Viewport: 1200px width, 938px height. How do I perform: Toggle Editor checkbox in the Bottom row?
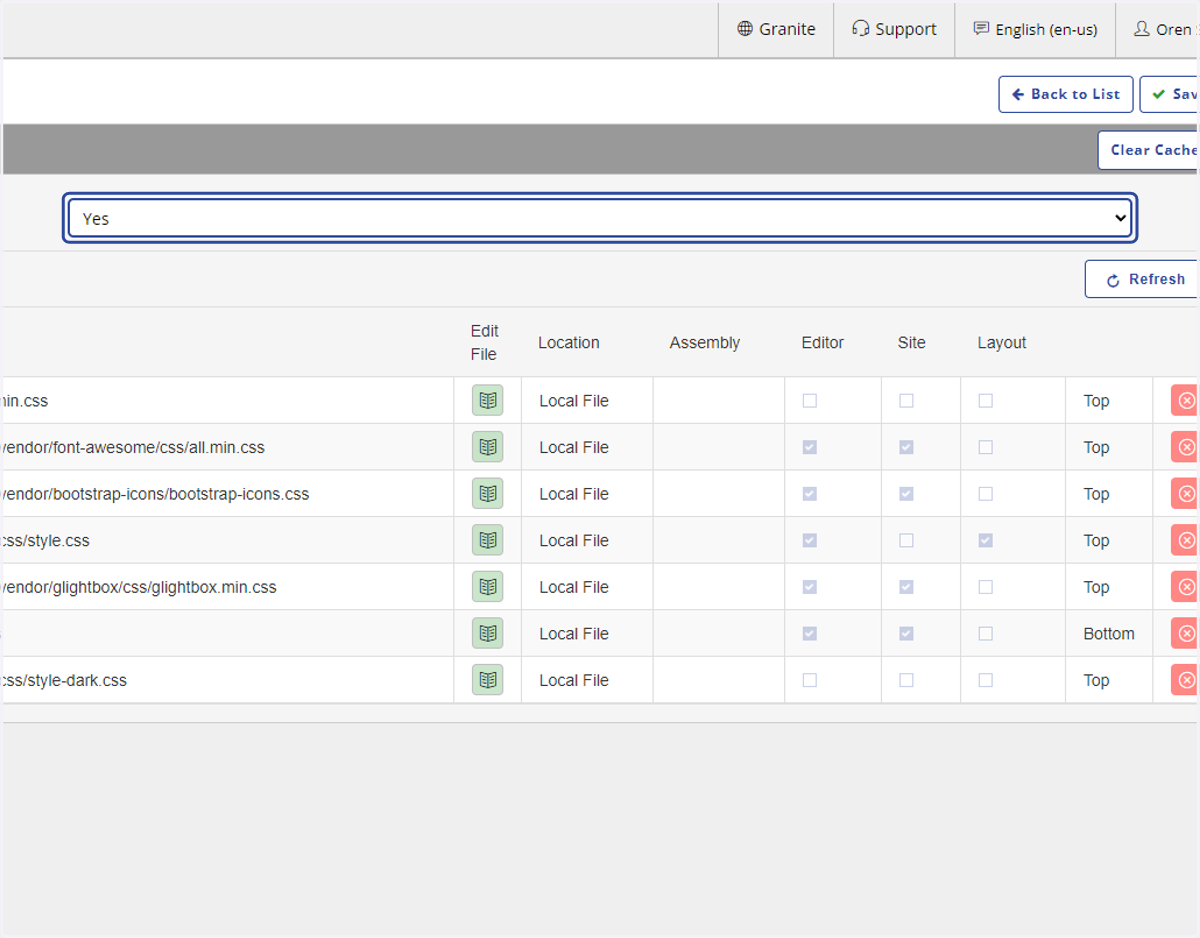(x=810, y=633)
